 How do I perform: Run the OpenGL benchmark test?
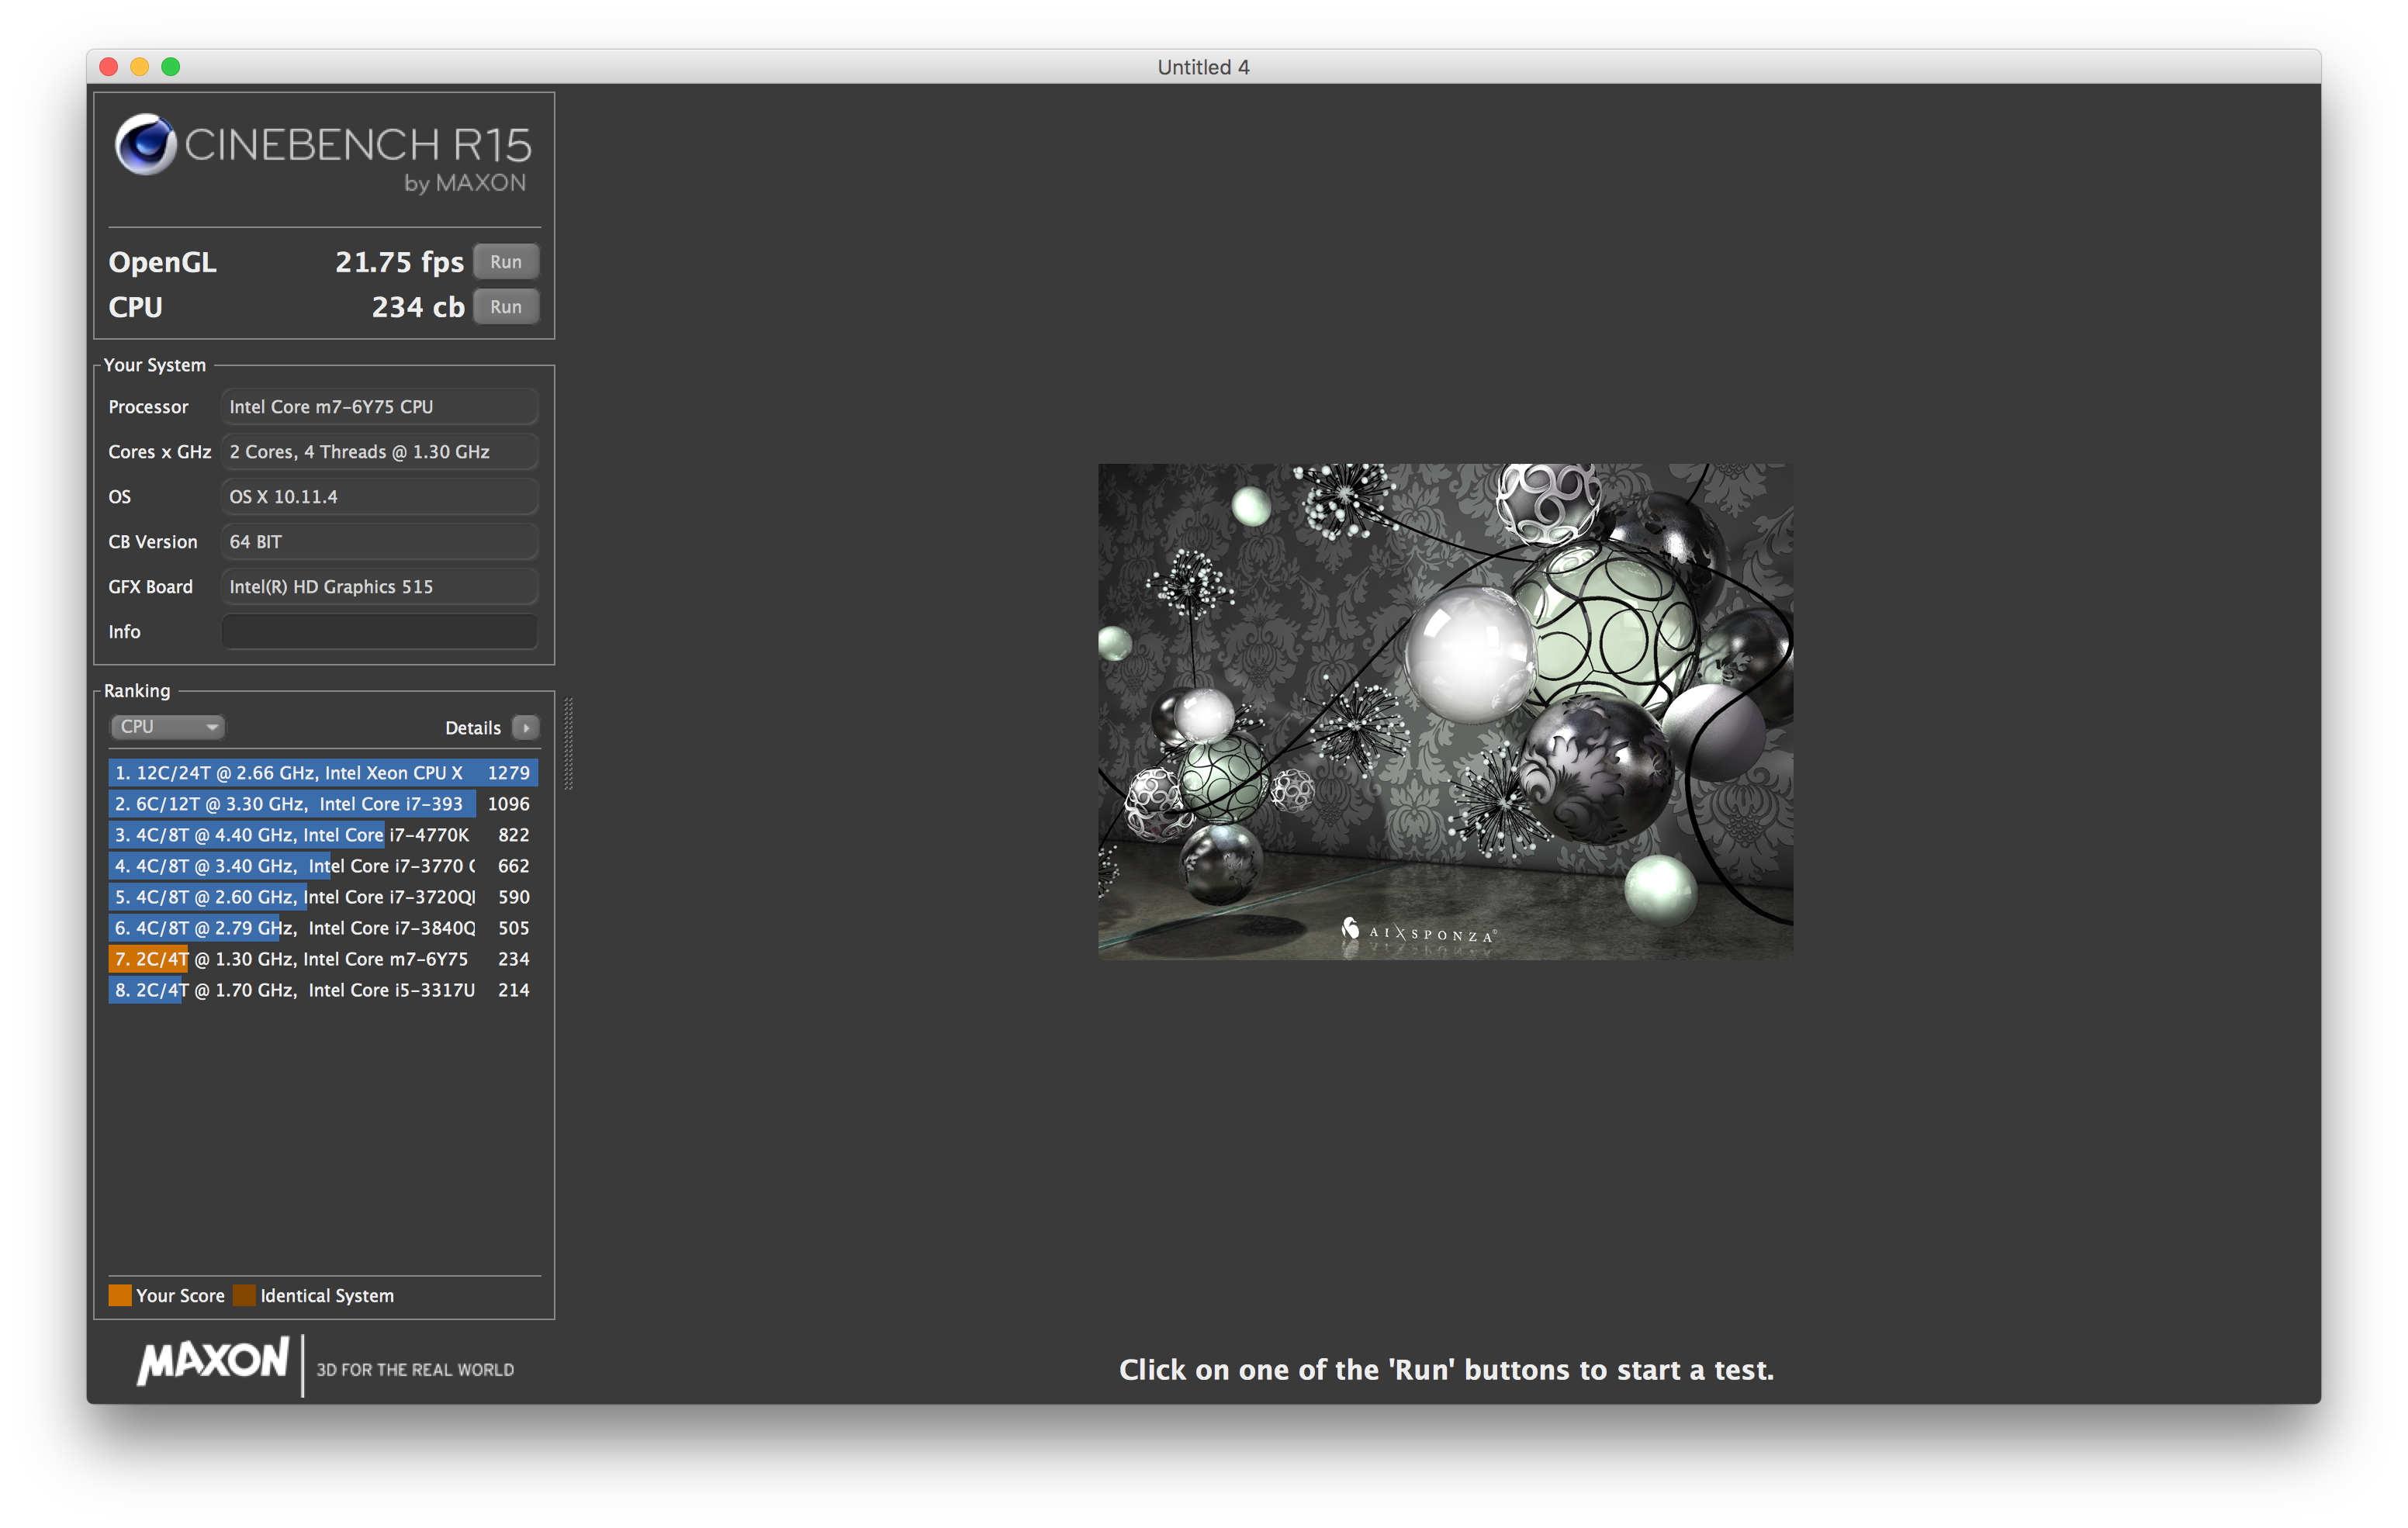[505, 262]
